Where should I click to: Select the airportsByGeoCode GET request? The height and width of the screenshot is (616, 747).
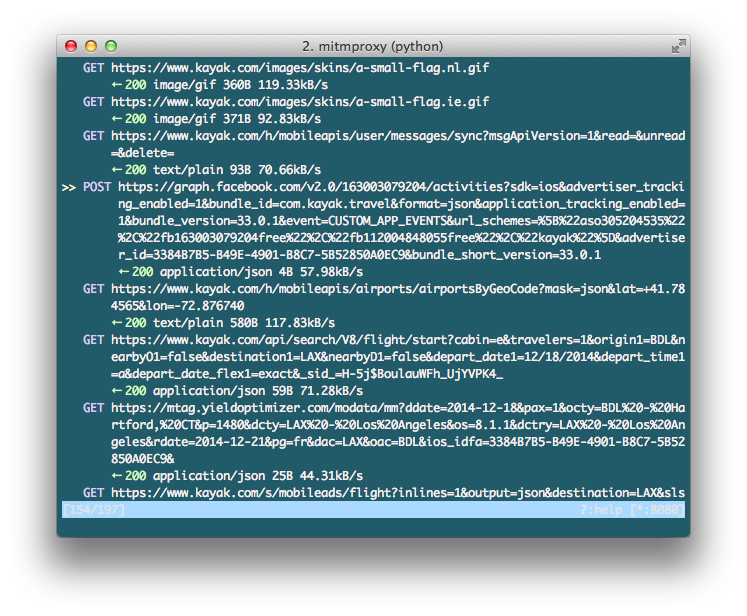click(x=384, y=297)
